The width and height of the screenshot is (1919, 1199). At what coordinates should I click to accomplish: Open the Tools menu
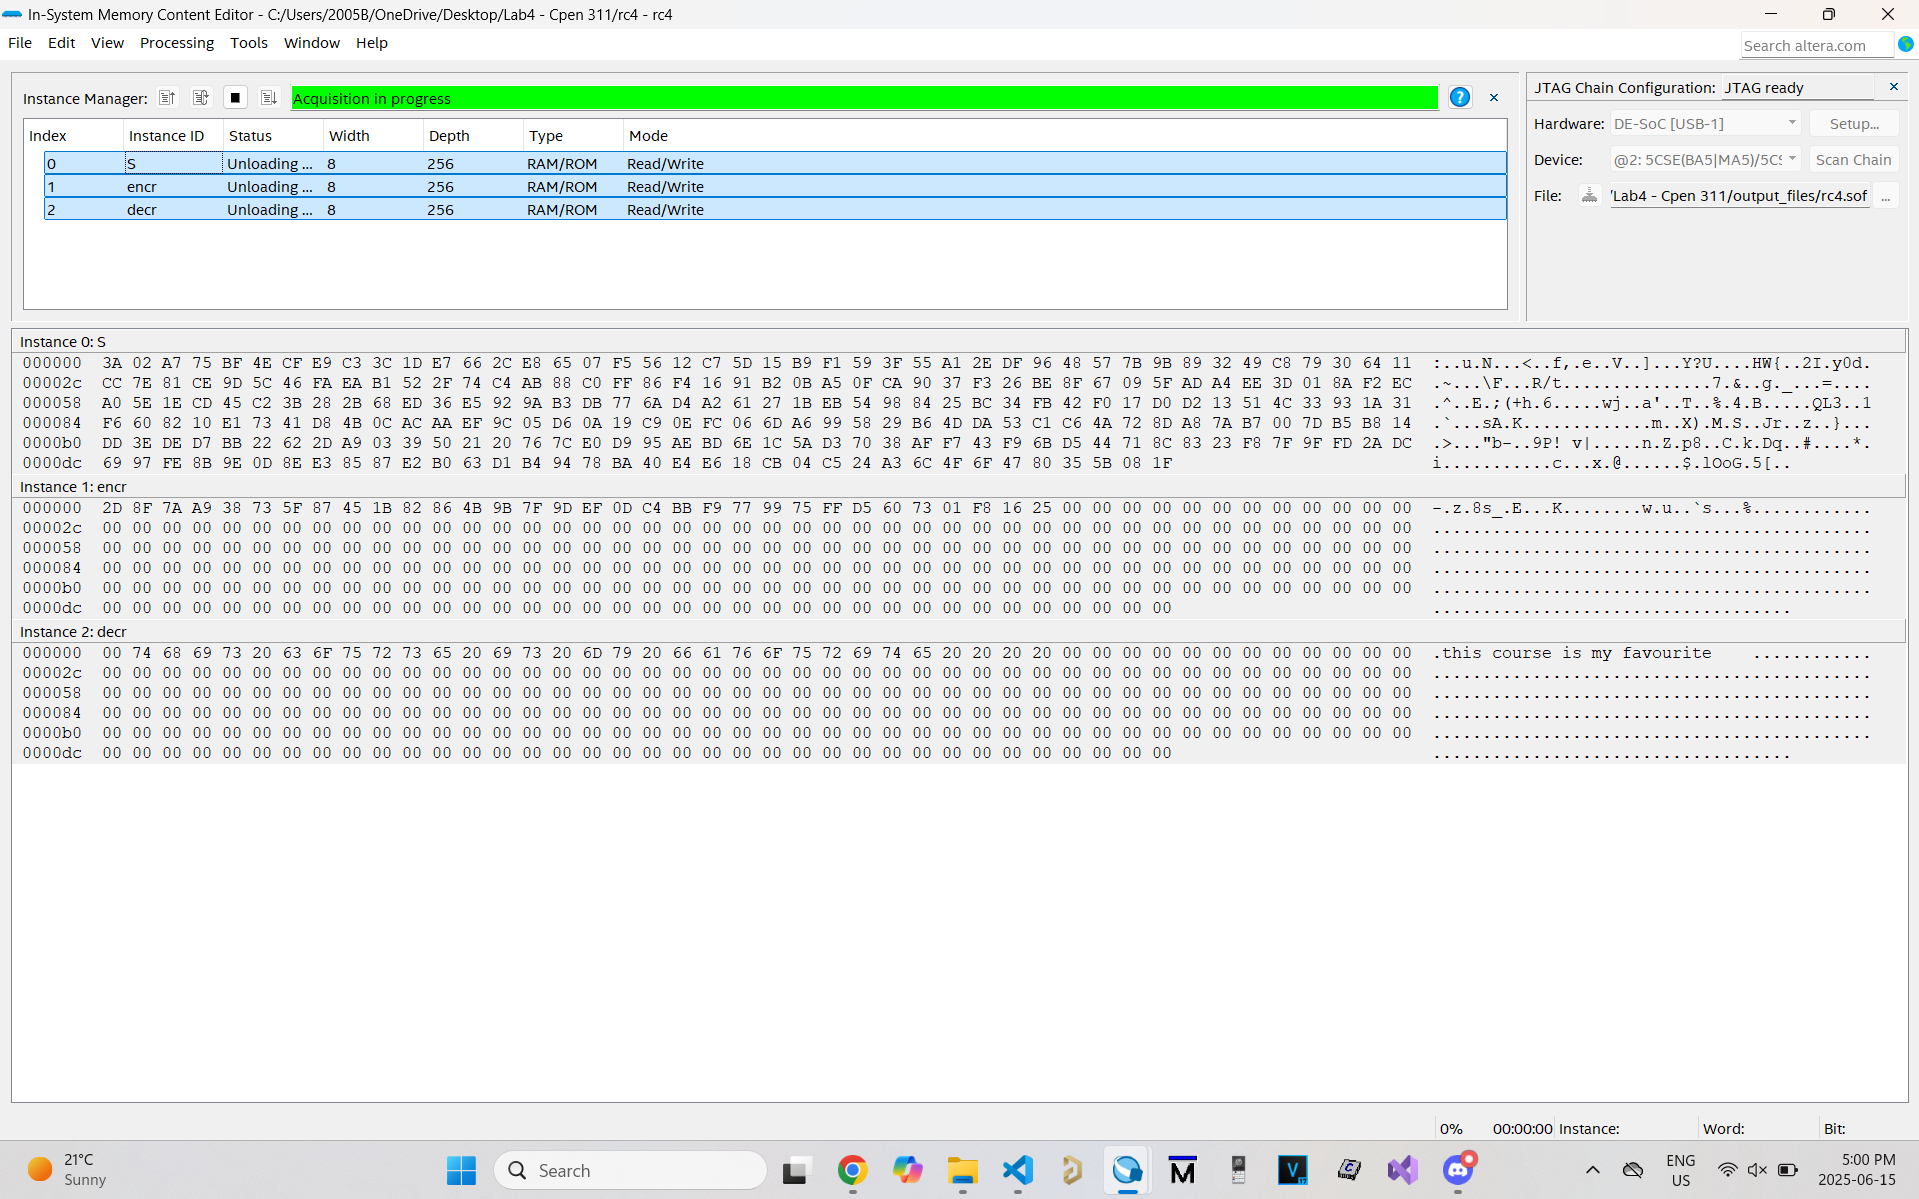coord(248,42)
